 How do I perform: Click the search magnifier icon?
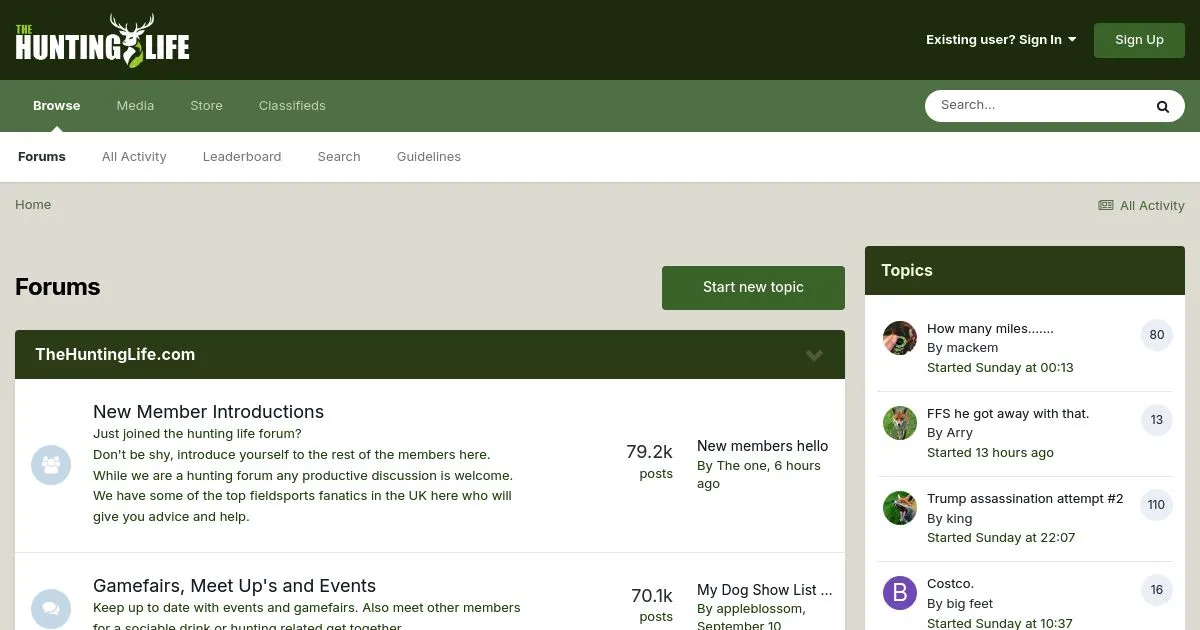pos(1162,106)
